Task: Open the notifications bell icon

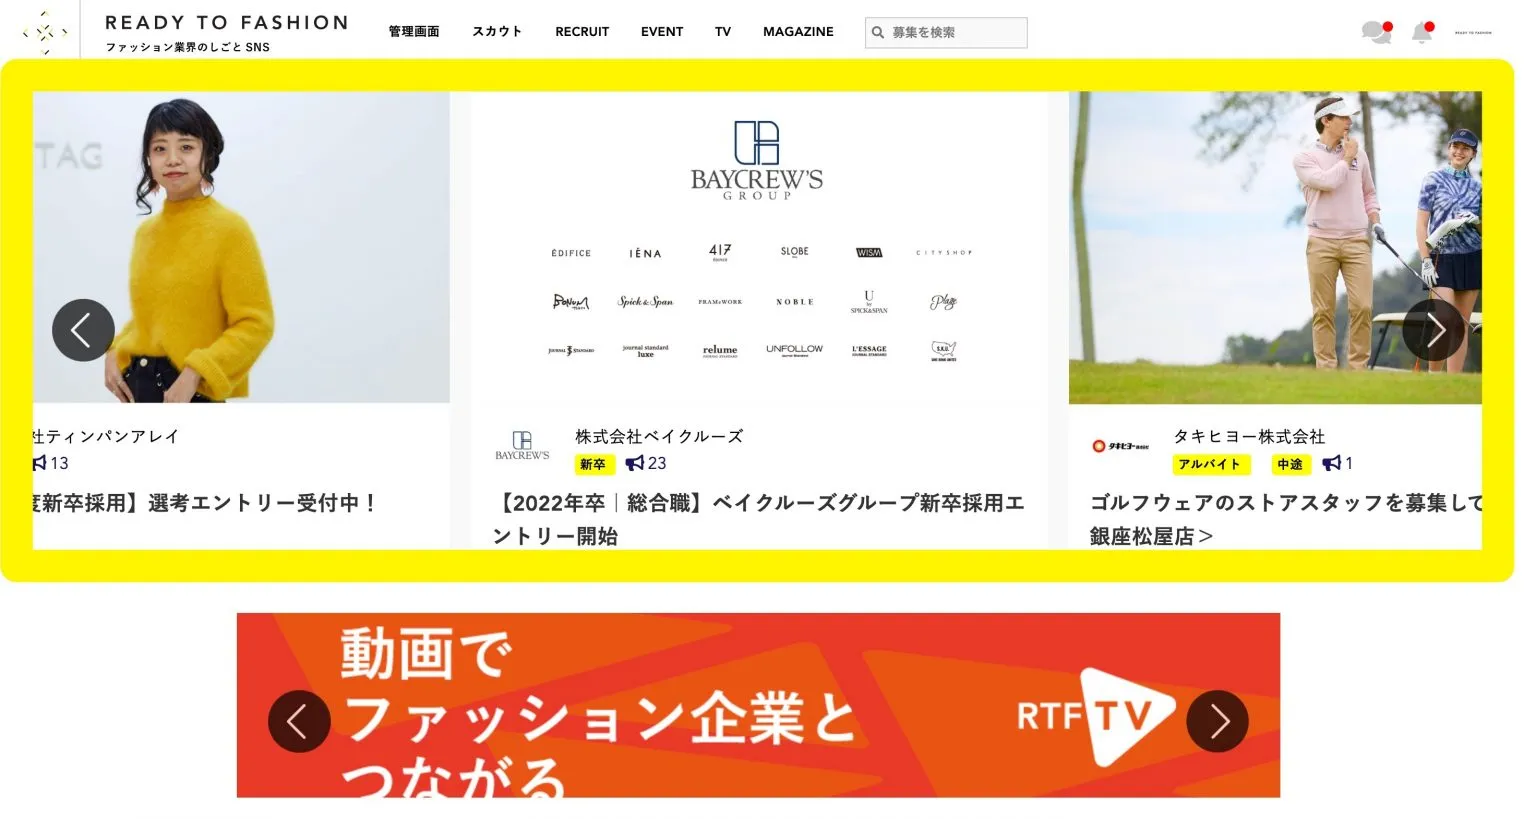Action: coord(1423,32)
